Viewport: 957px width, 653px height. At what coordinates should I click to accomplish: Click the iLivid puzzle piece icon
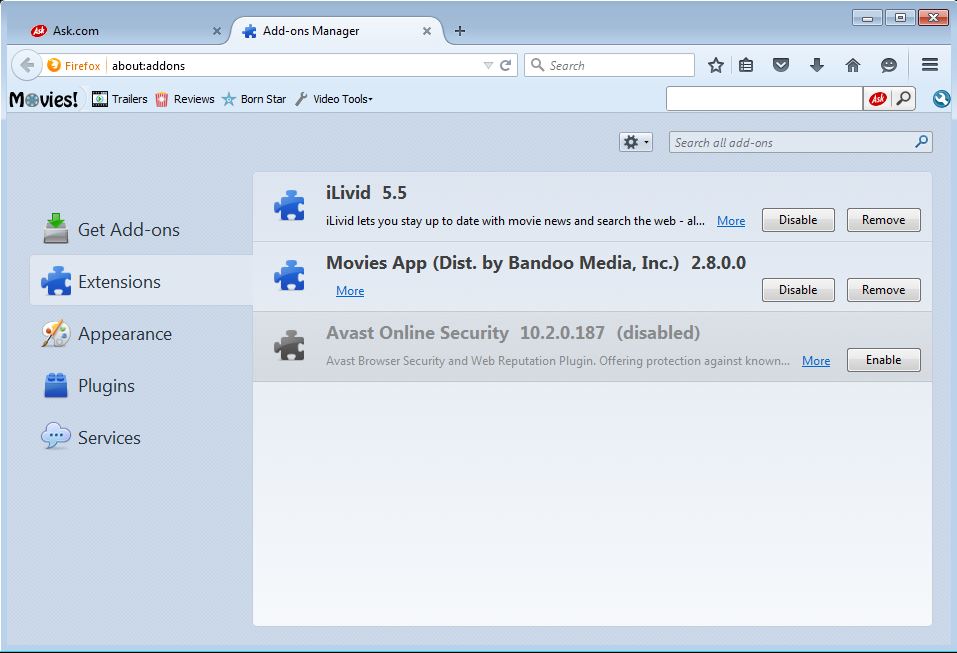click(289, 205)
